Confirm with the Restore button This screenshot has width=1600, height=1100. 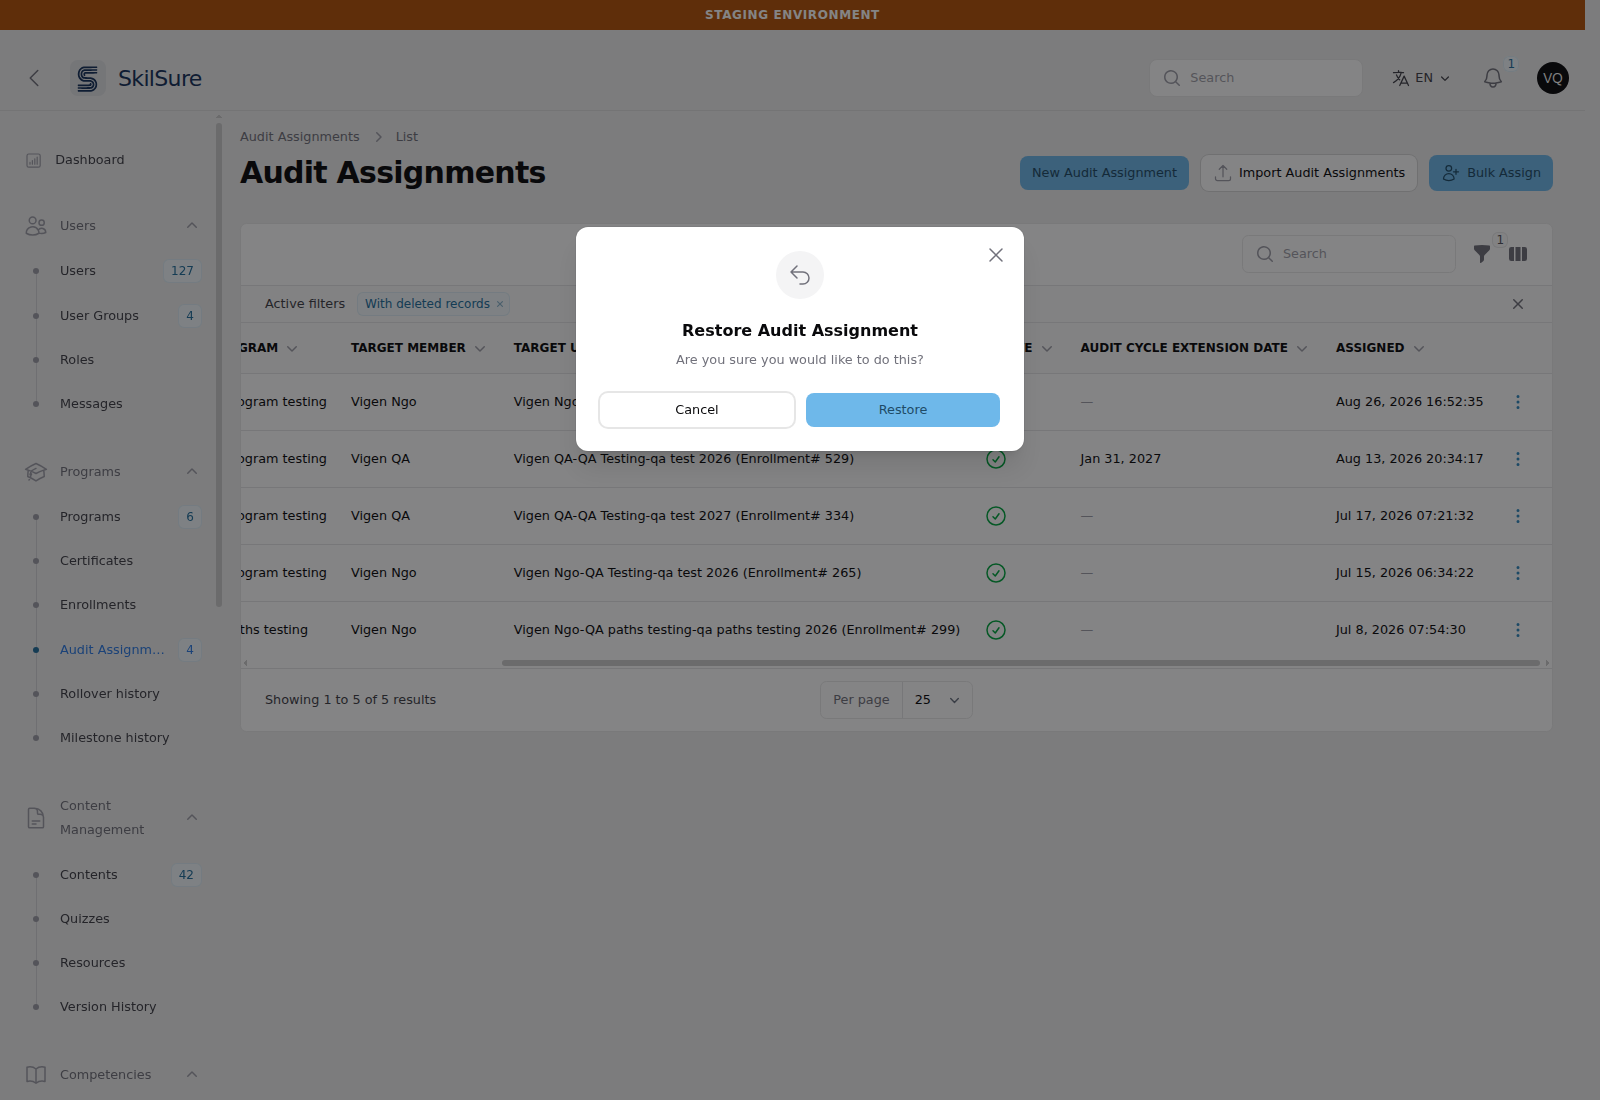[902, 410]
